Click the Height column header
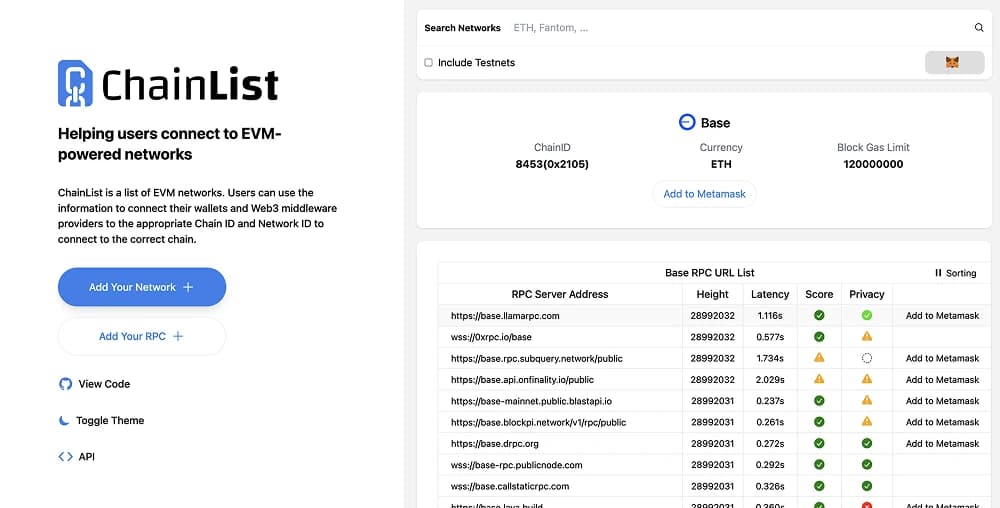The width and height of the screenshot is (1000, 508). [x=712, y=294]
